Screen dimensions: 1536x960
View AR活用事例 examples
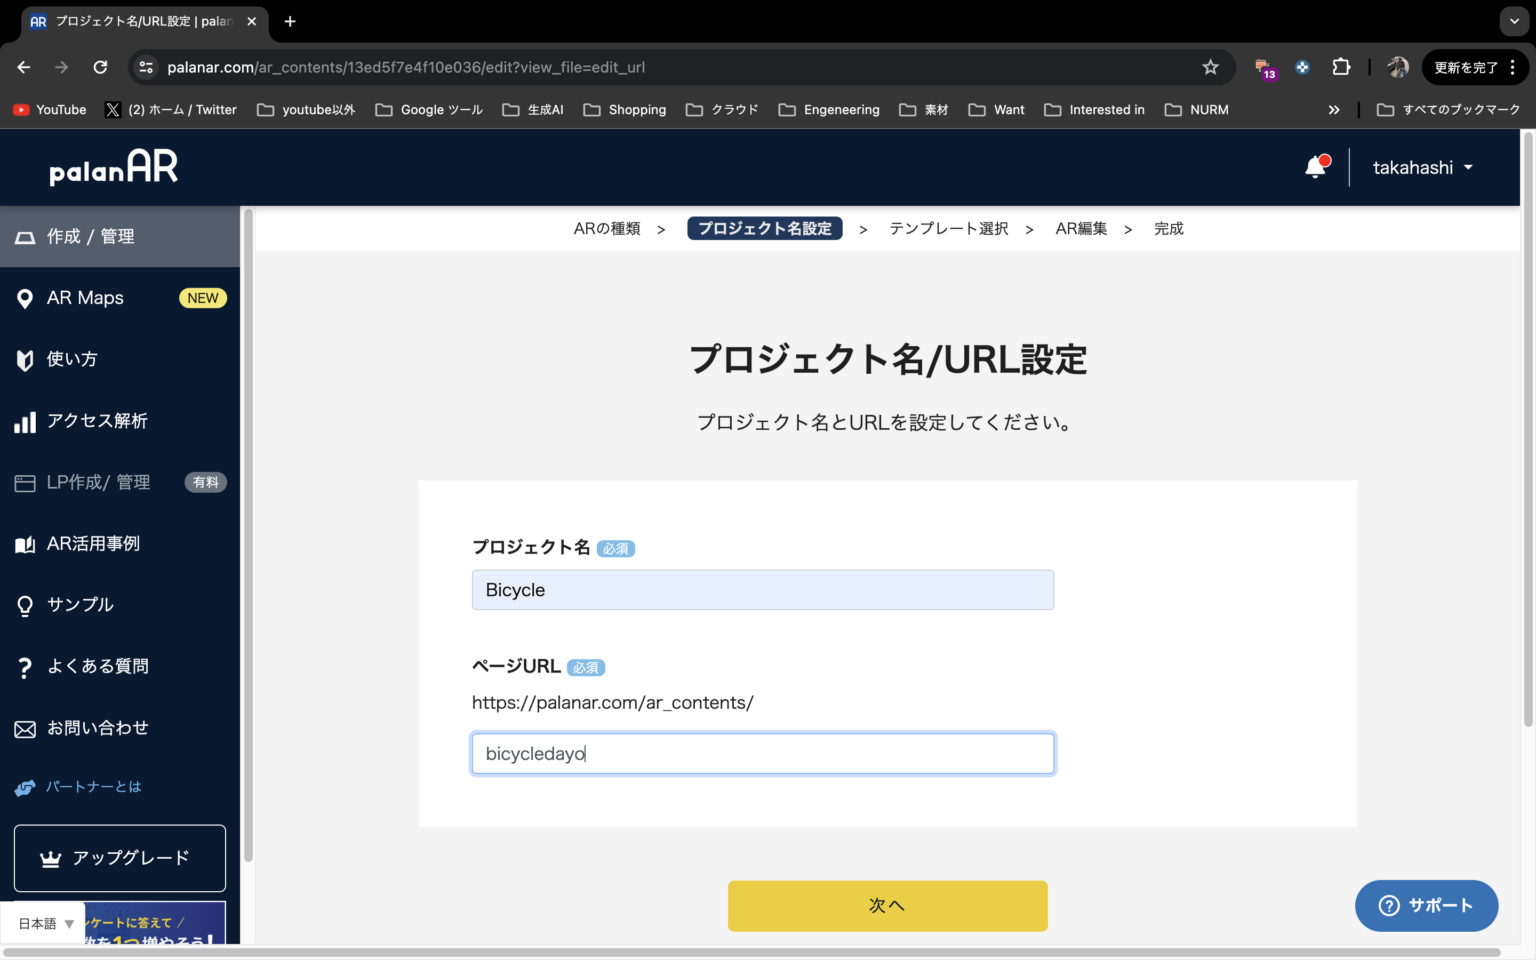(x=91, y=543)
